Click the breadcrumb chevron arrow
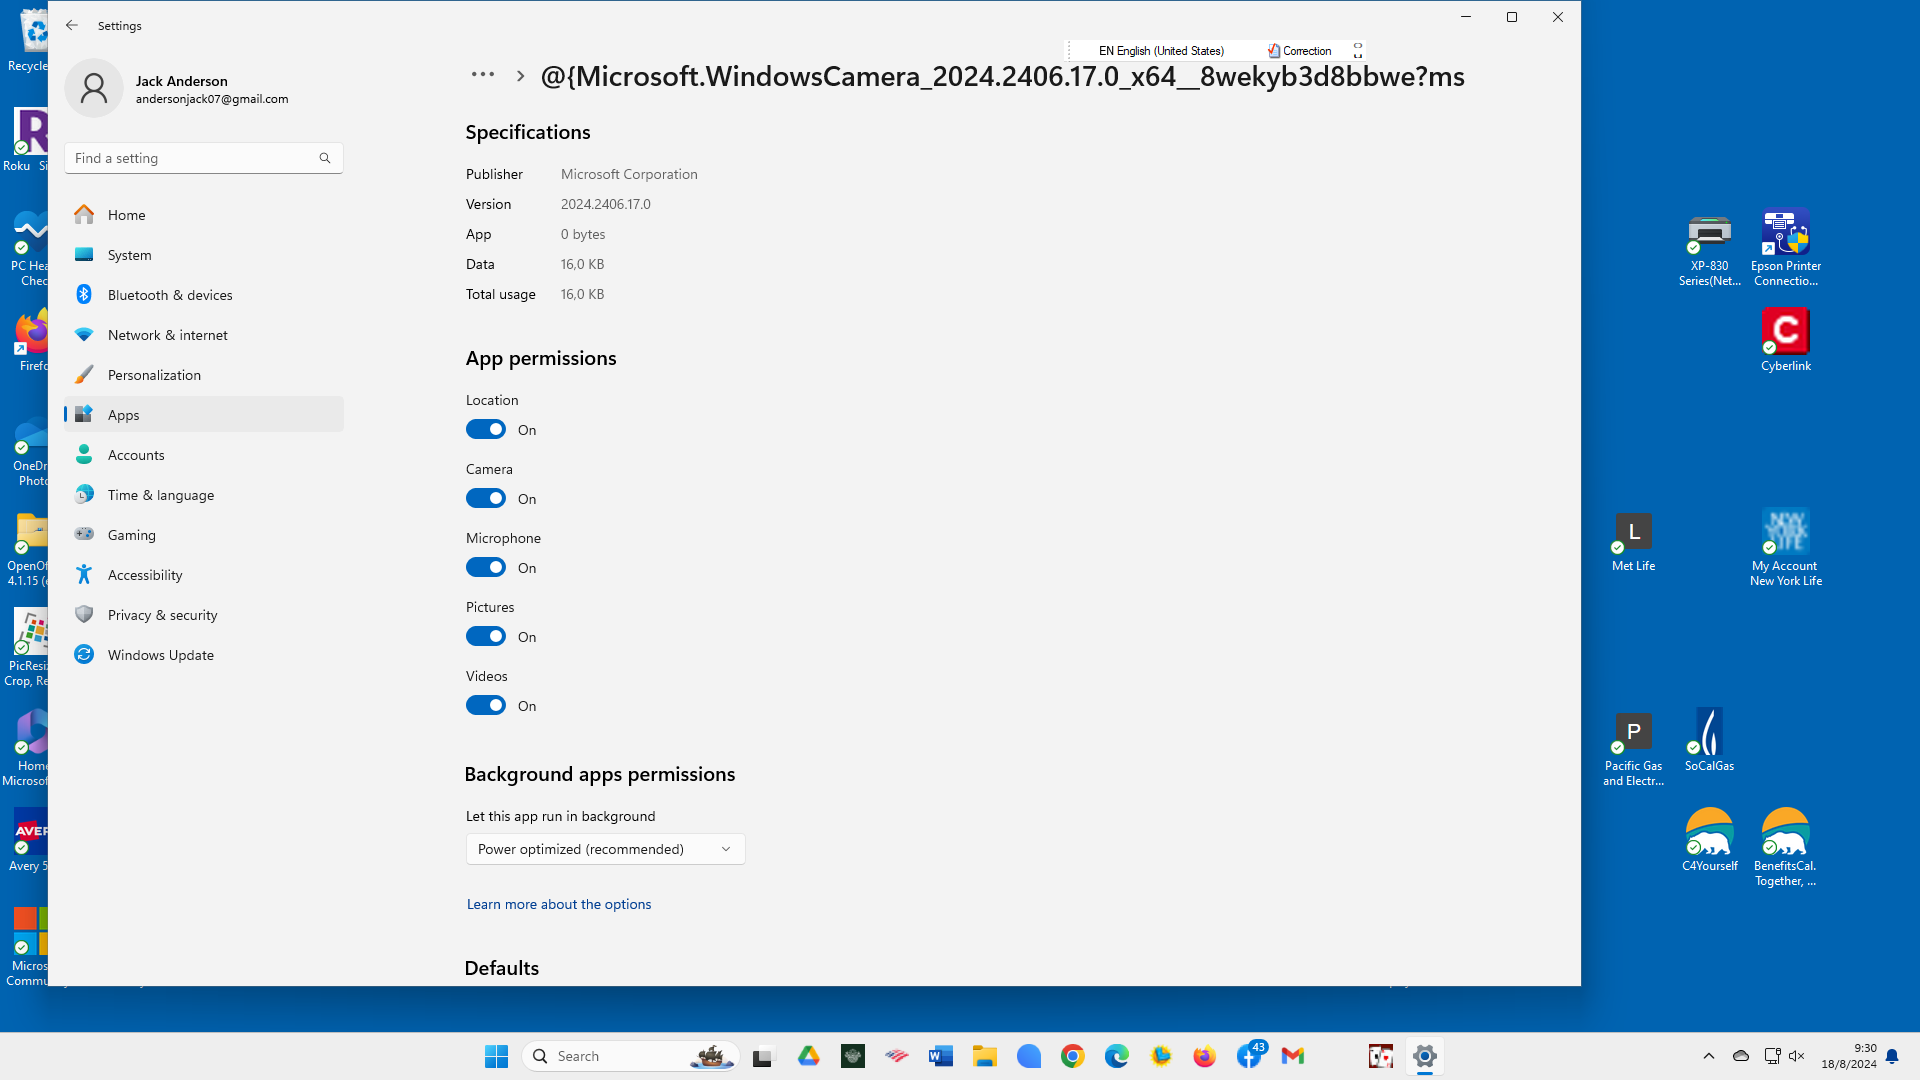Image resolution: width=1920 pixels, height=1080 pixels. 520,76
